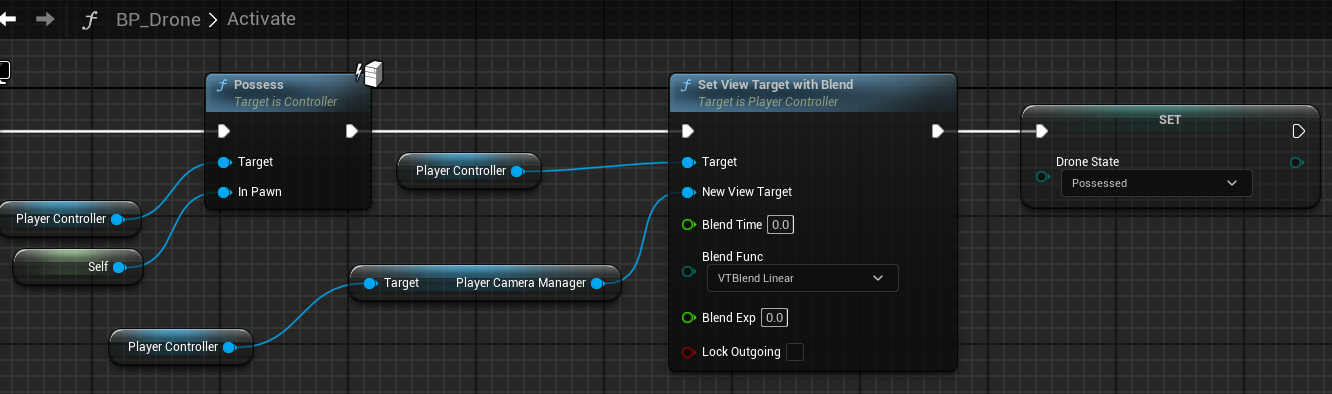Image resolution: width=1332 pixels, height=394 pixels.
Task: Open BP_Drone in the breadcrumb path
Action: pos(159,19)
